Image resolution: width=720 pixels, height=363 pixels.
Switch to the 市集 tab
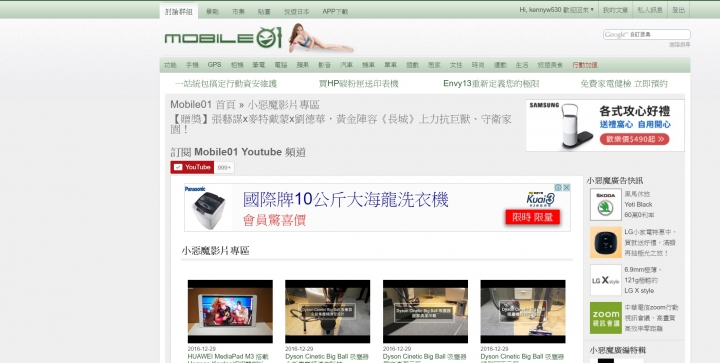(238, 11)
